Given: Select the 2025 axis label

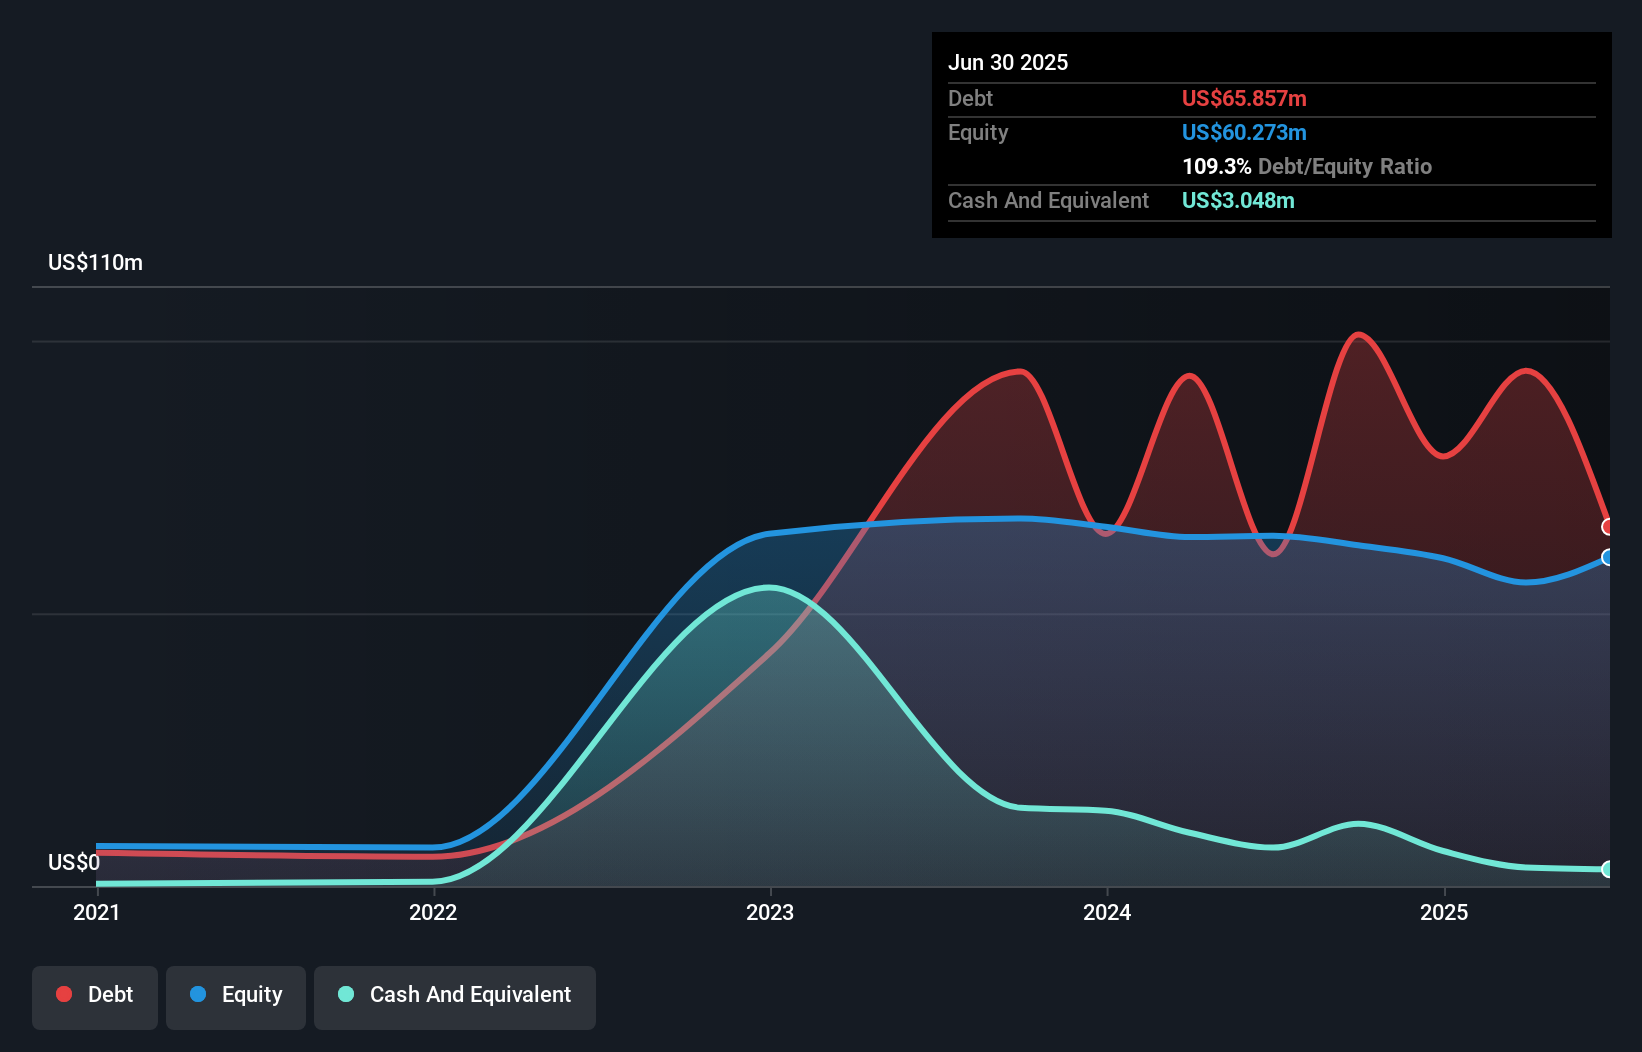Looking at the screenshot, I should [x=1445, y=912].
